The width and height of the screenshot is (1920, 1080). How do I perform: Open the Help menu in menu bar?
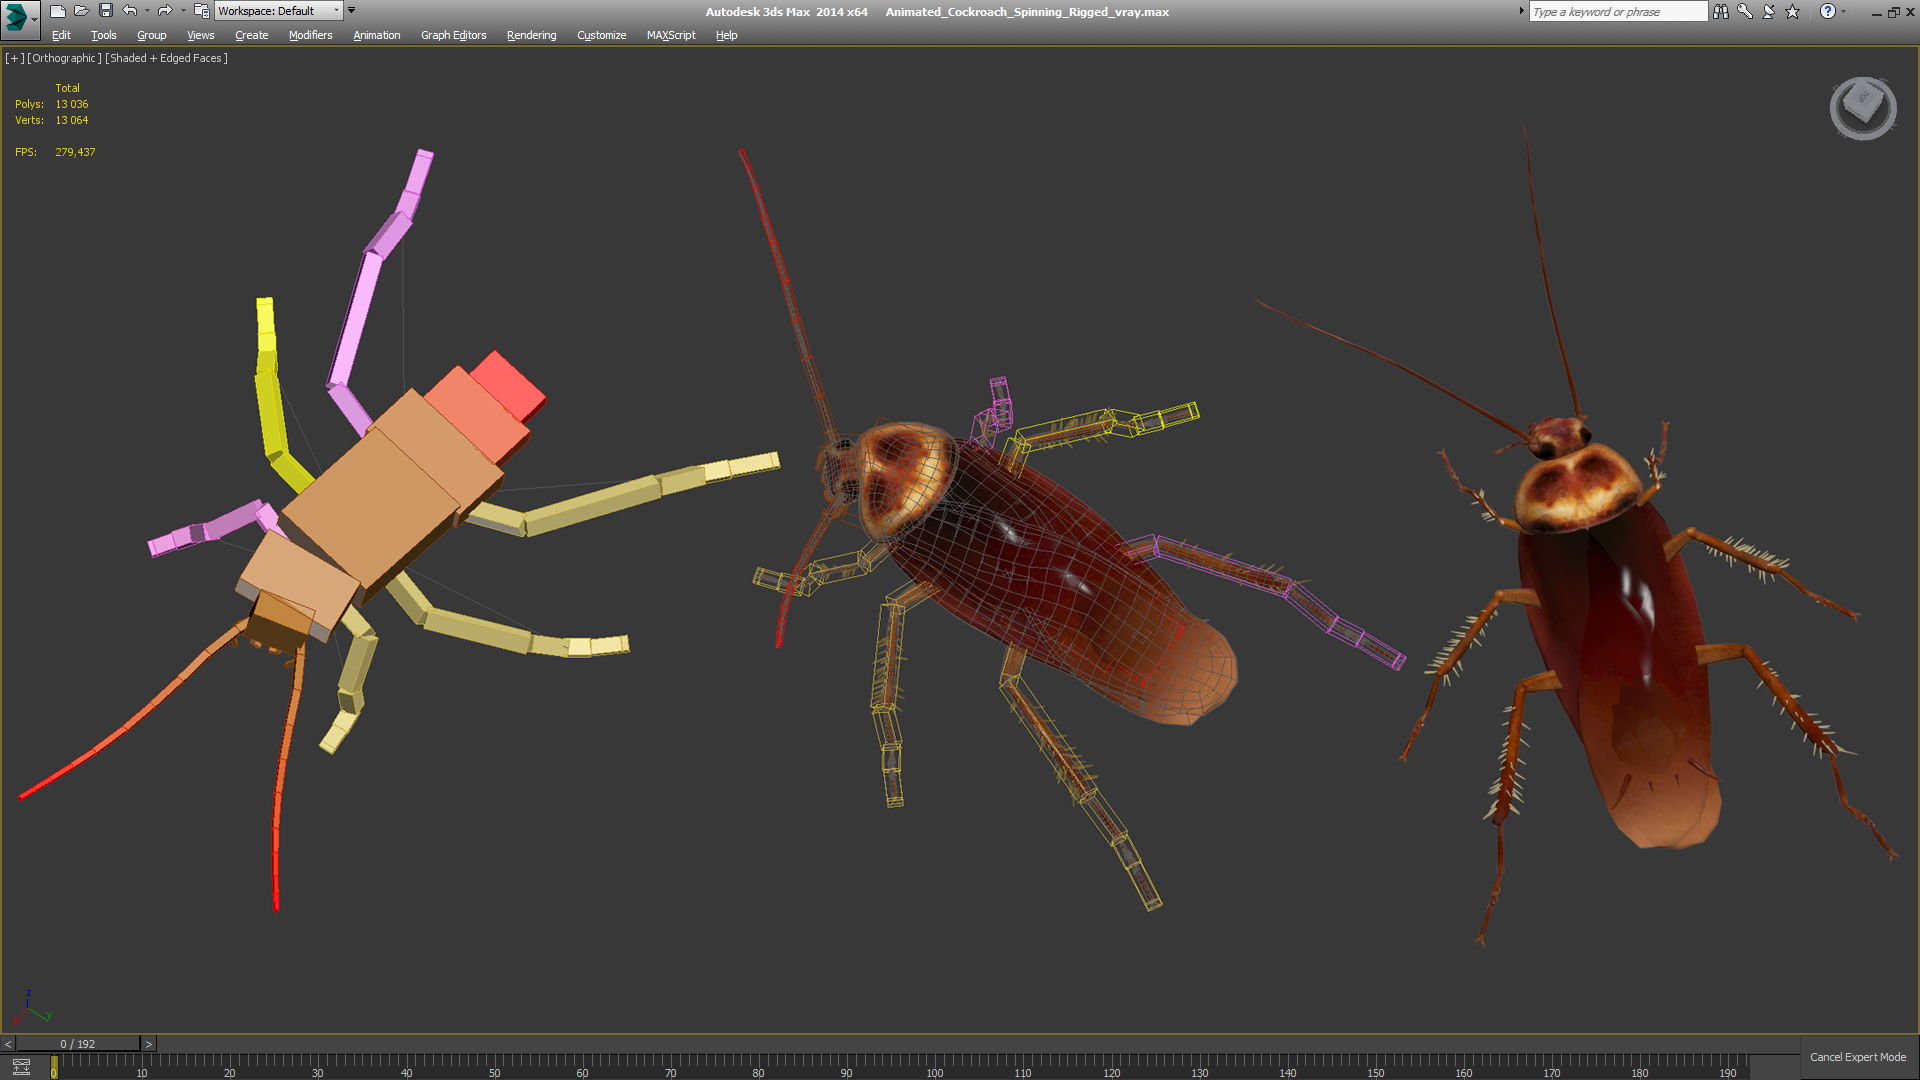[727, 35]
